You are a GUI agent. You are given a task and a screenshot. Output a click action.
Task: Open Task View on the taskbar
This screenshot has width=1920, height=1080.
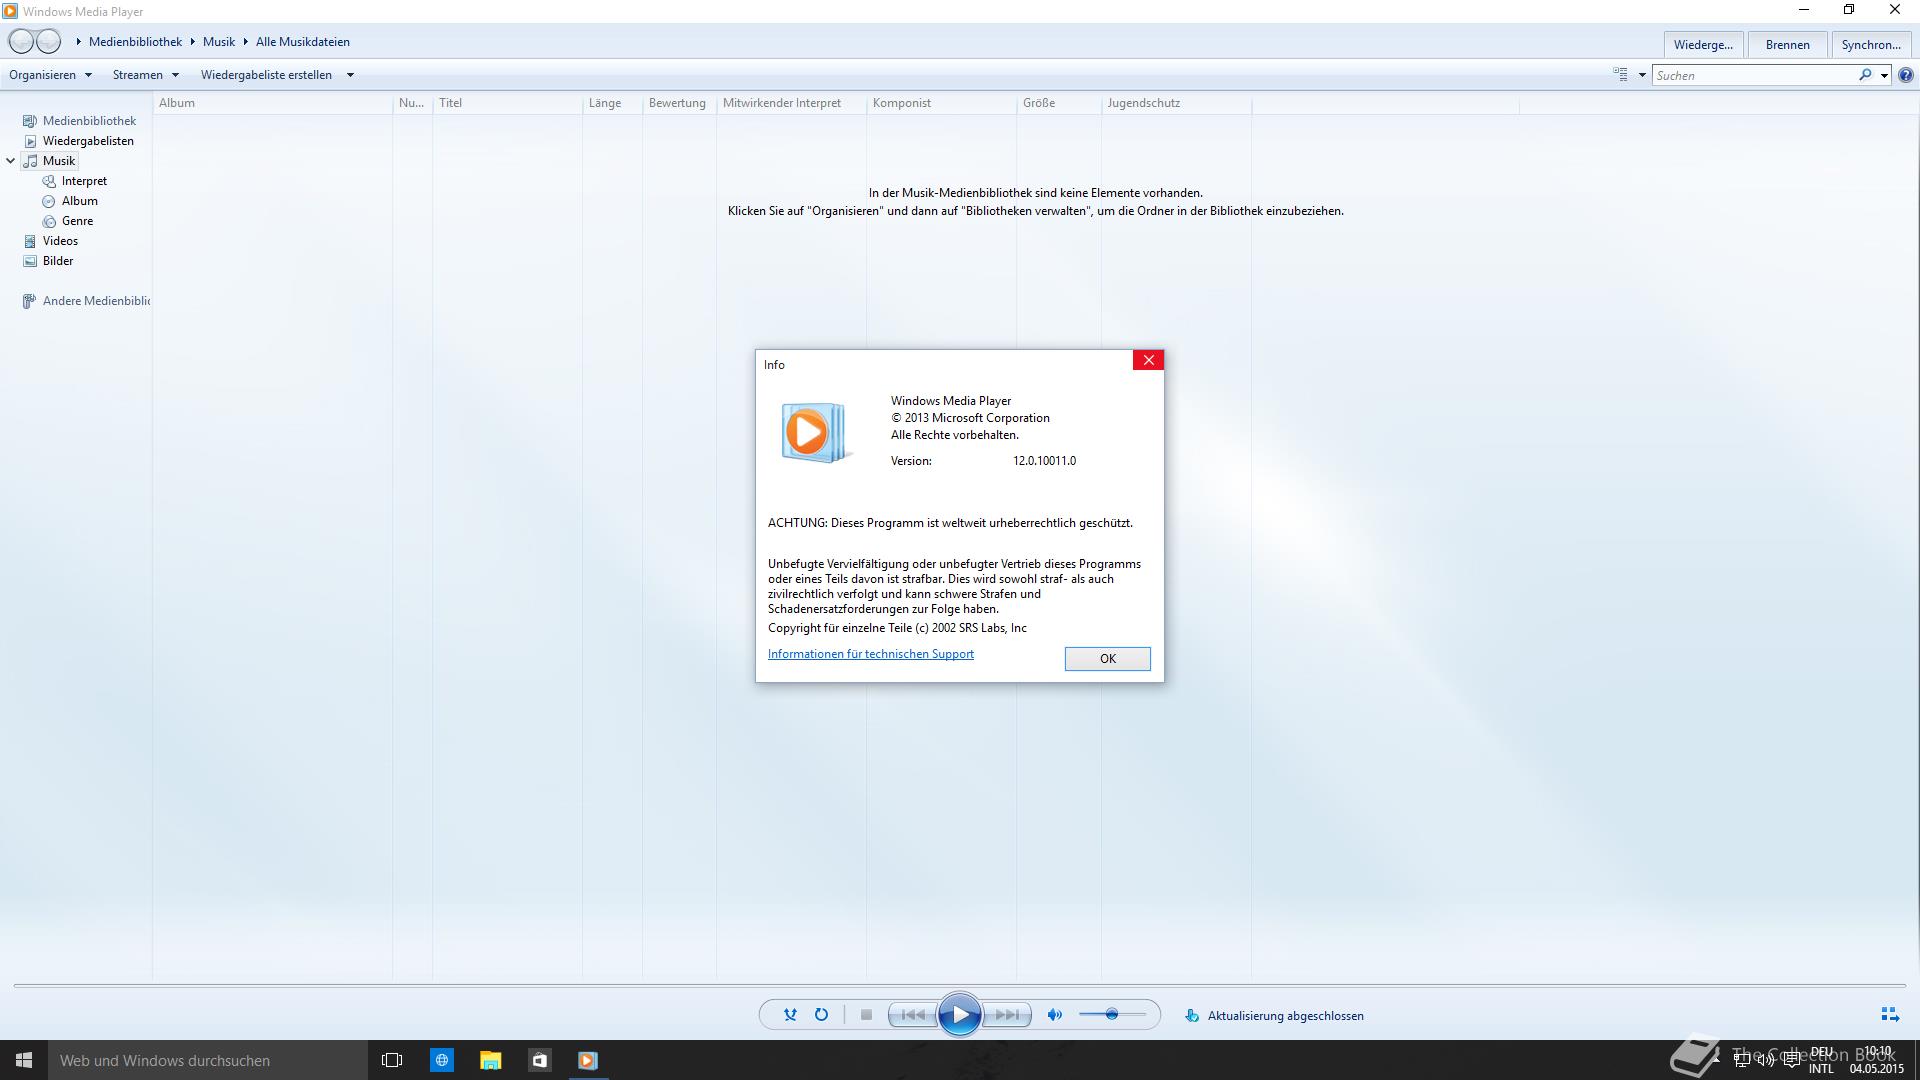[392, 1060]
